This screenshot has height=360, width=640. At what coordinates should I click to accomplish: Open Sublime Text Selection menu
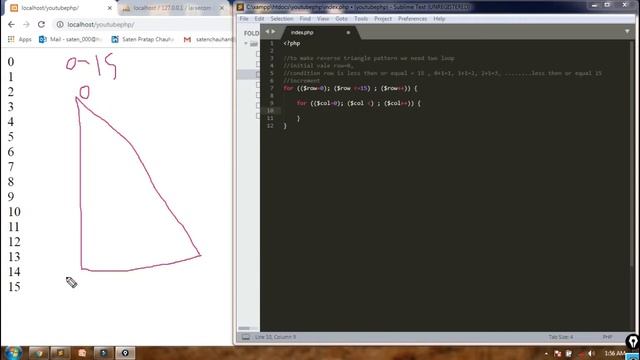pyautogui.click(x=282, y=19)
